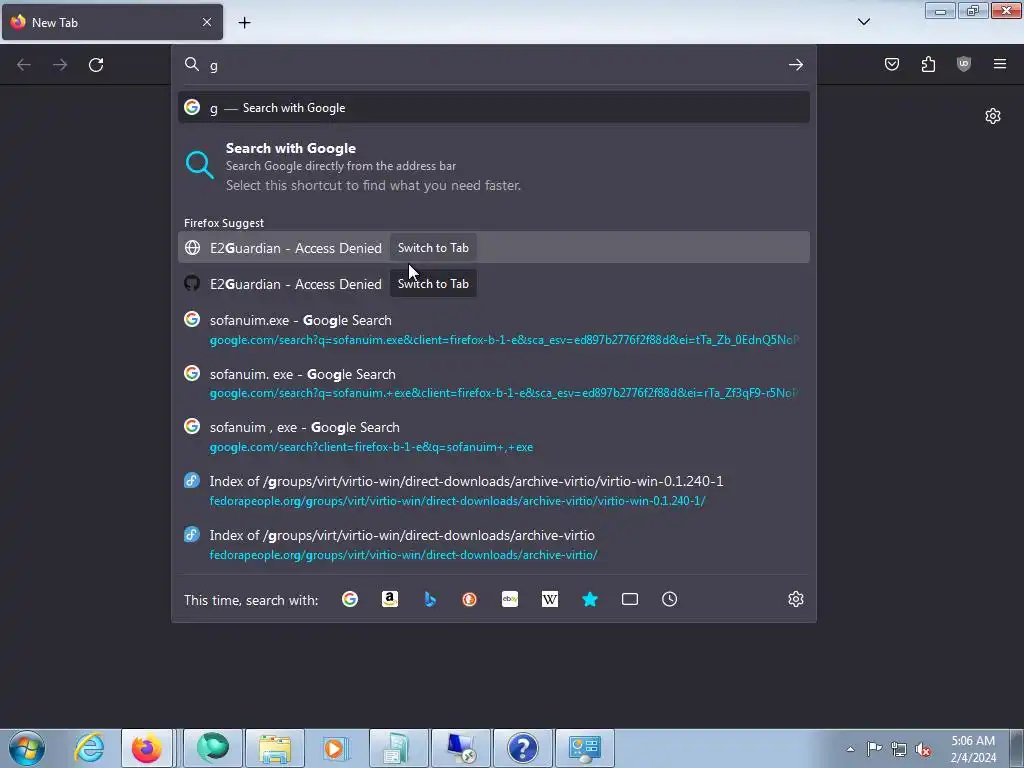The height and width of the screenshot is (768, 1024).
Task: Click the muted volume tray icon
Action: point(923,749)
